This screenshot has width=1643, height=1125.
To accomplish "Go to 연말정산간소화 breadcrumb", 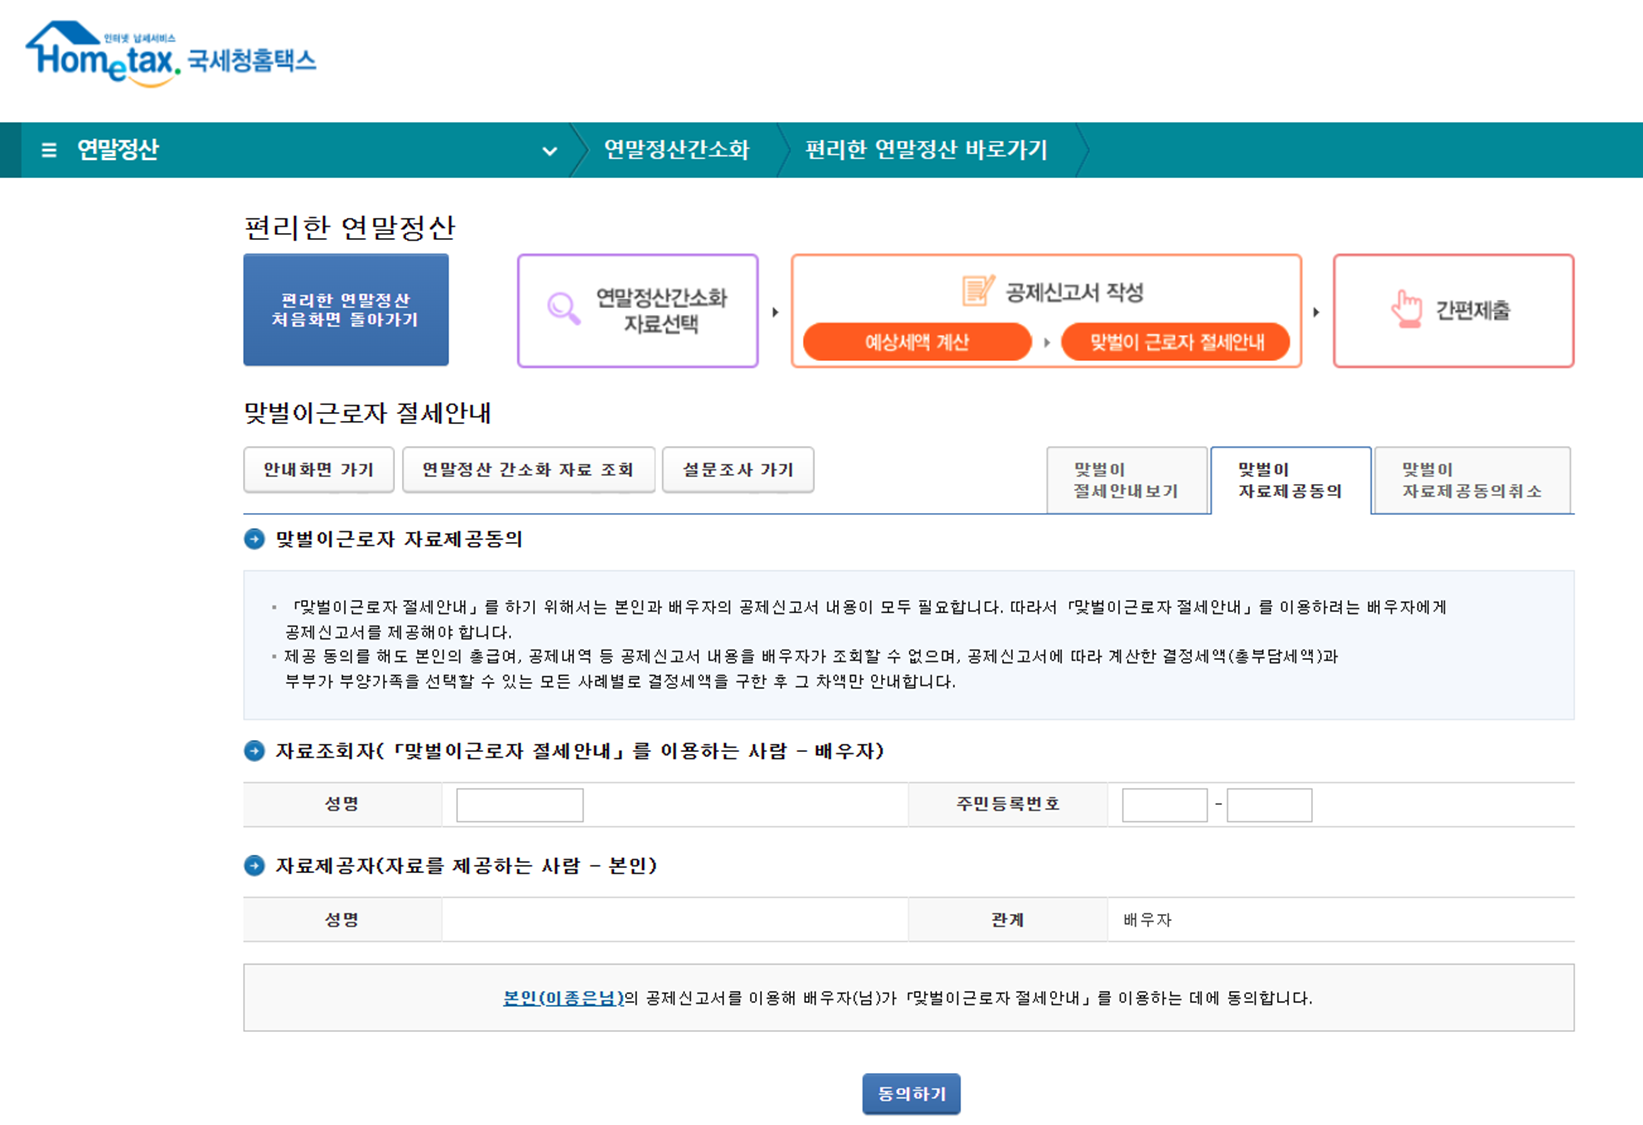I will point(676,150).
